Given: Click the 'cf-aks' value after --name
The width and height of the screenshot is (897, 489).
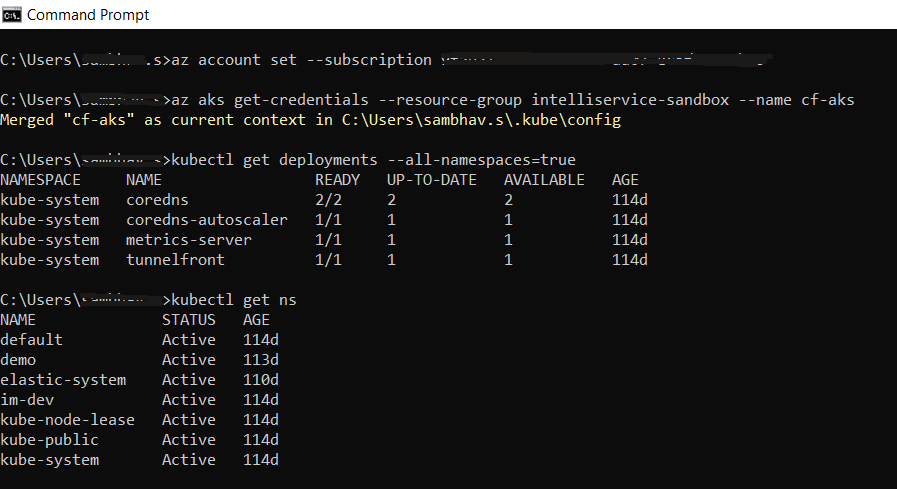Looking at the screenshot, I should (827, 100).
